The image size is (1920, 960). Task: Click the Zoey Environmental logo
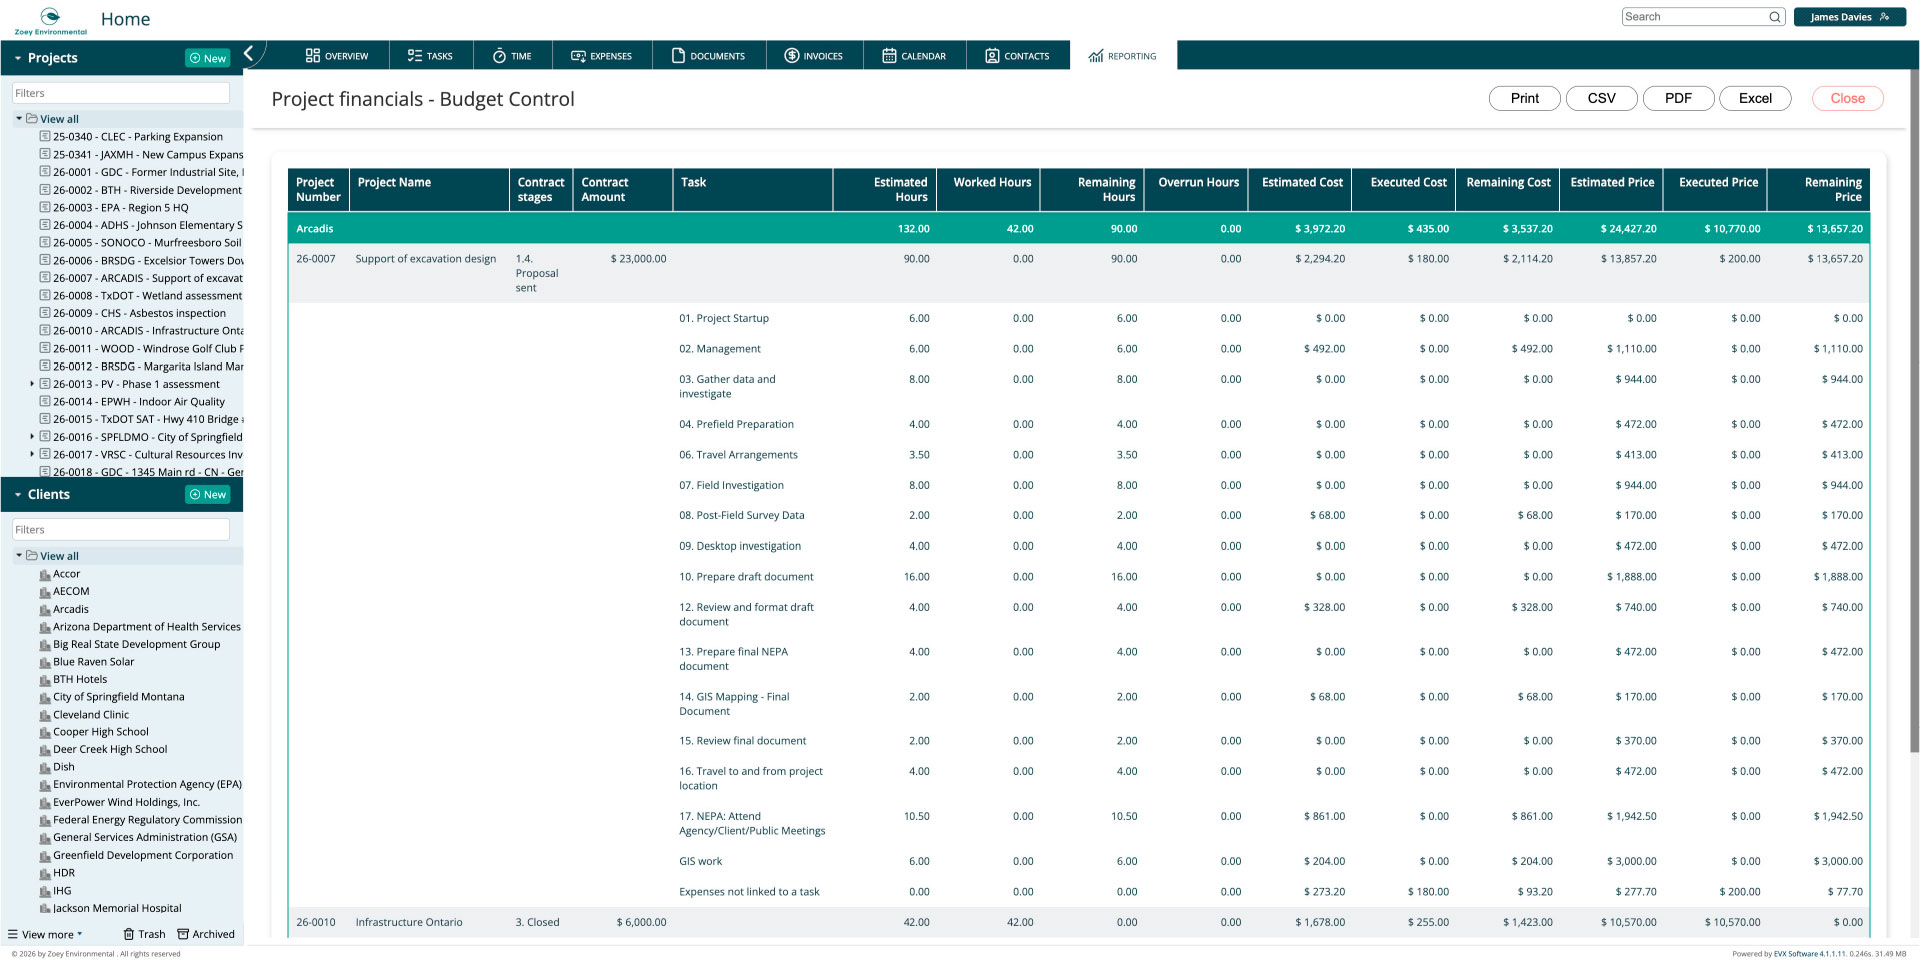coord(50,20)
